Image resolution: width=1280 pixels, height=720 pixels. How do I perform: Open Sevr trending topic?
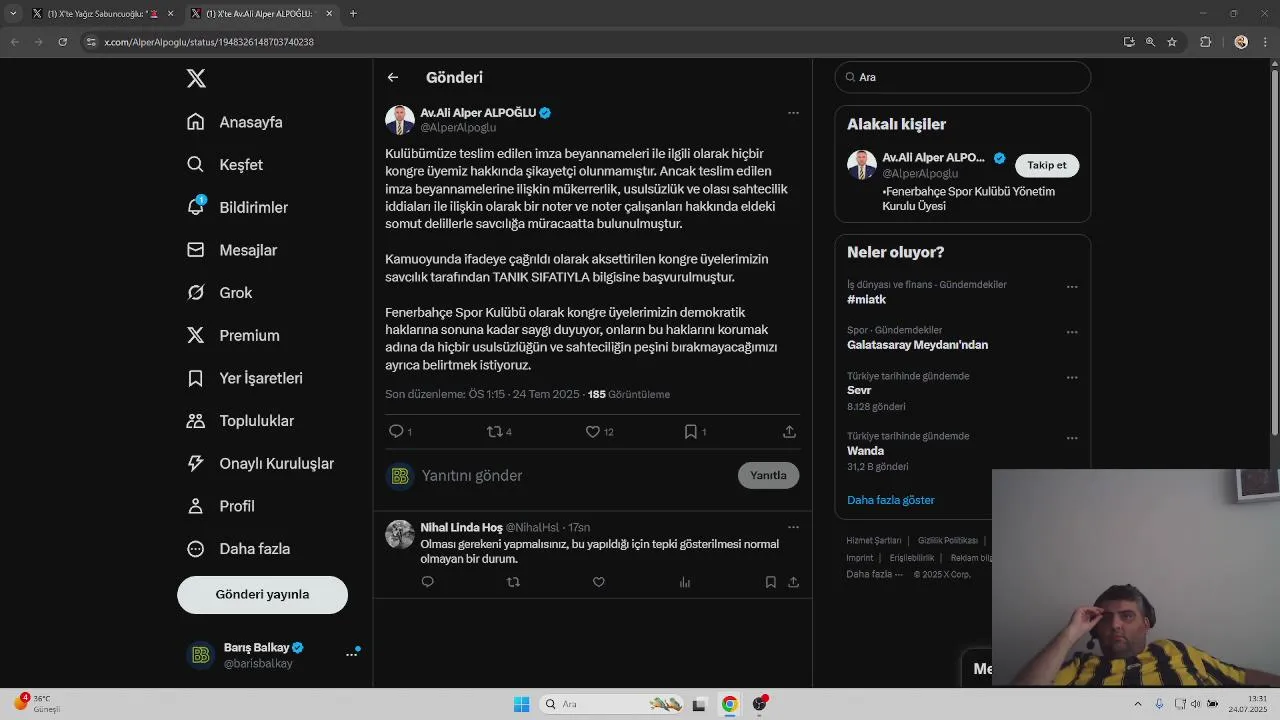pyautogui.click(x=859, y=391)
